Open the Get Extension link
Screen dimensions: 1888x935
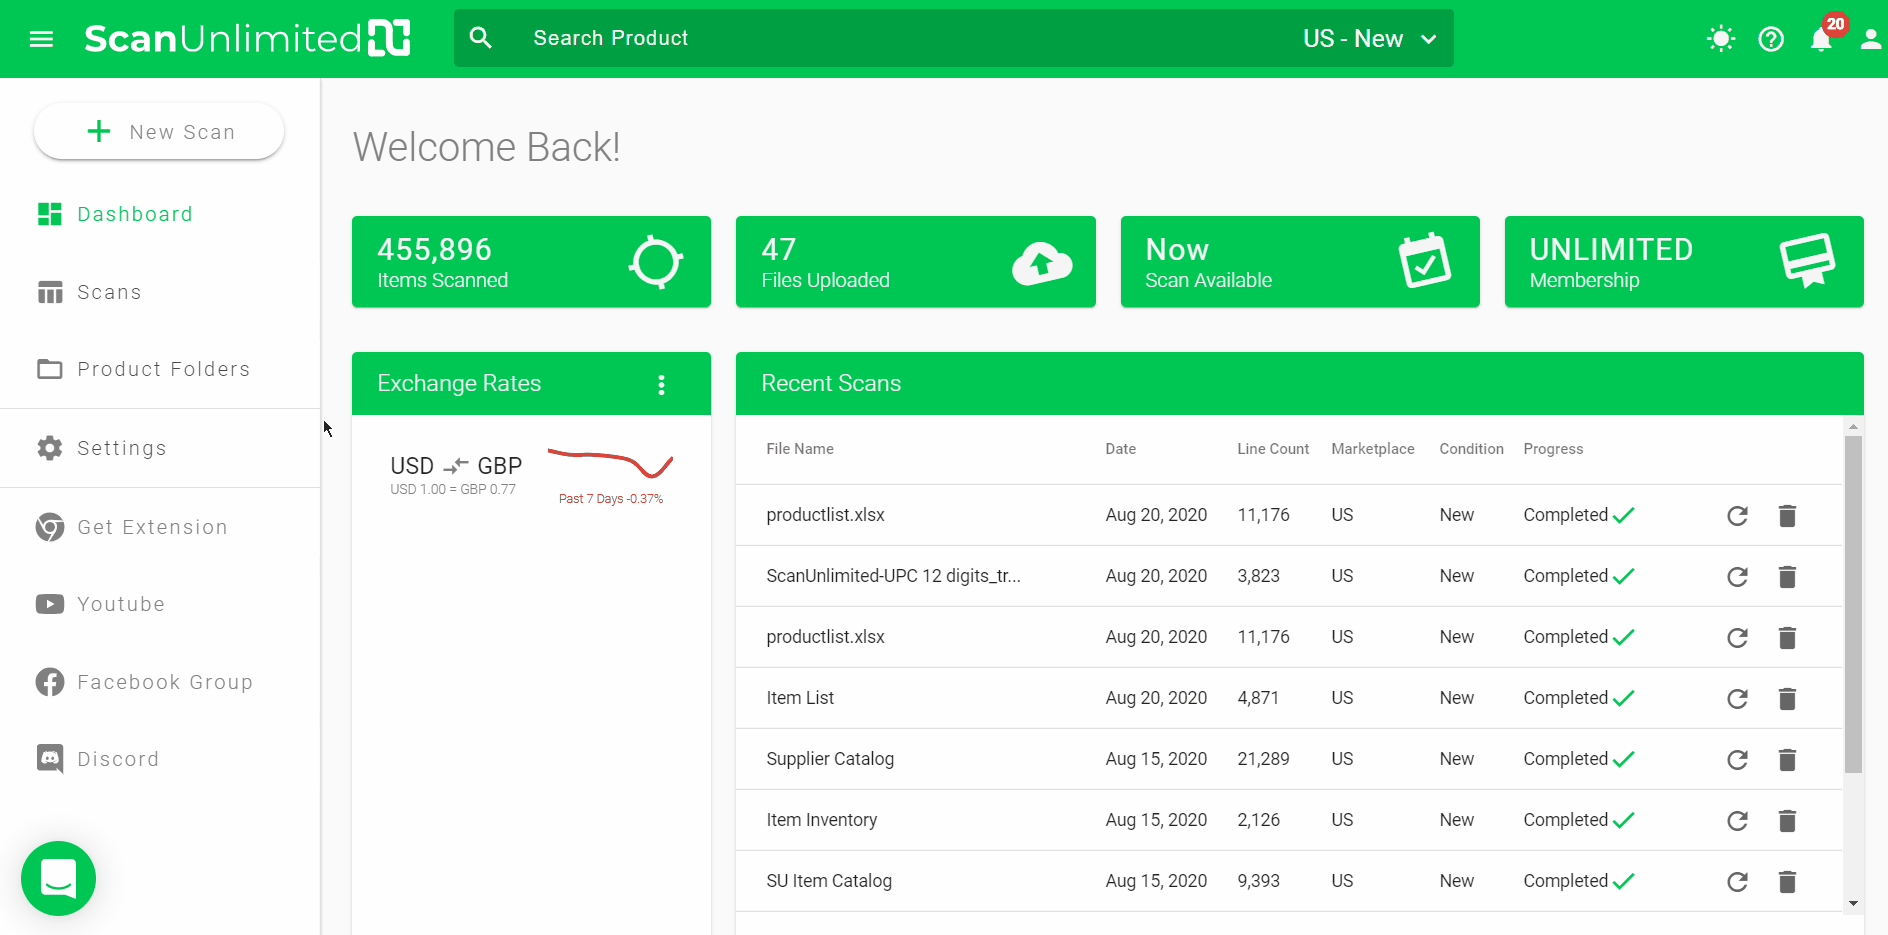[152, 527]
